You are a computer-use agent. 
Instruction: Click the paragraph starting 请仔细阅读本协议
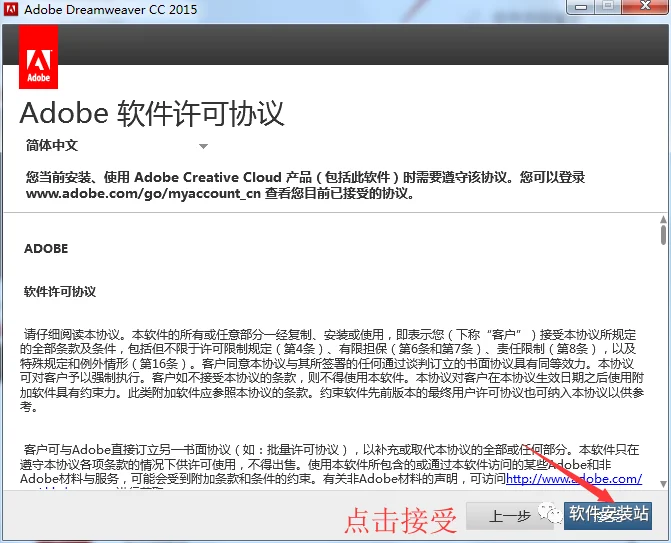(332, 371)
